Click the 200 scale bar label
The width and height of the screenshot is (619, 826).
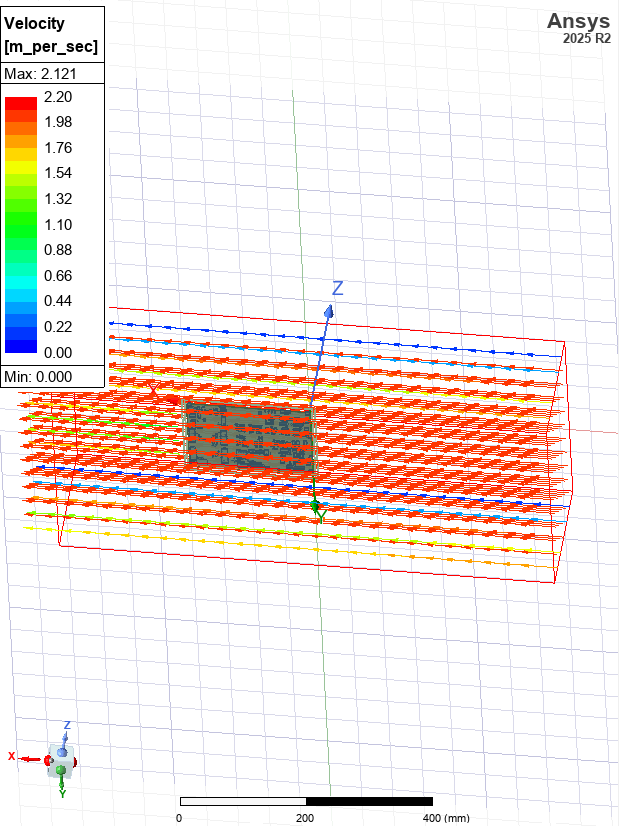(x=304, y=818)
